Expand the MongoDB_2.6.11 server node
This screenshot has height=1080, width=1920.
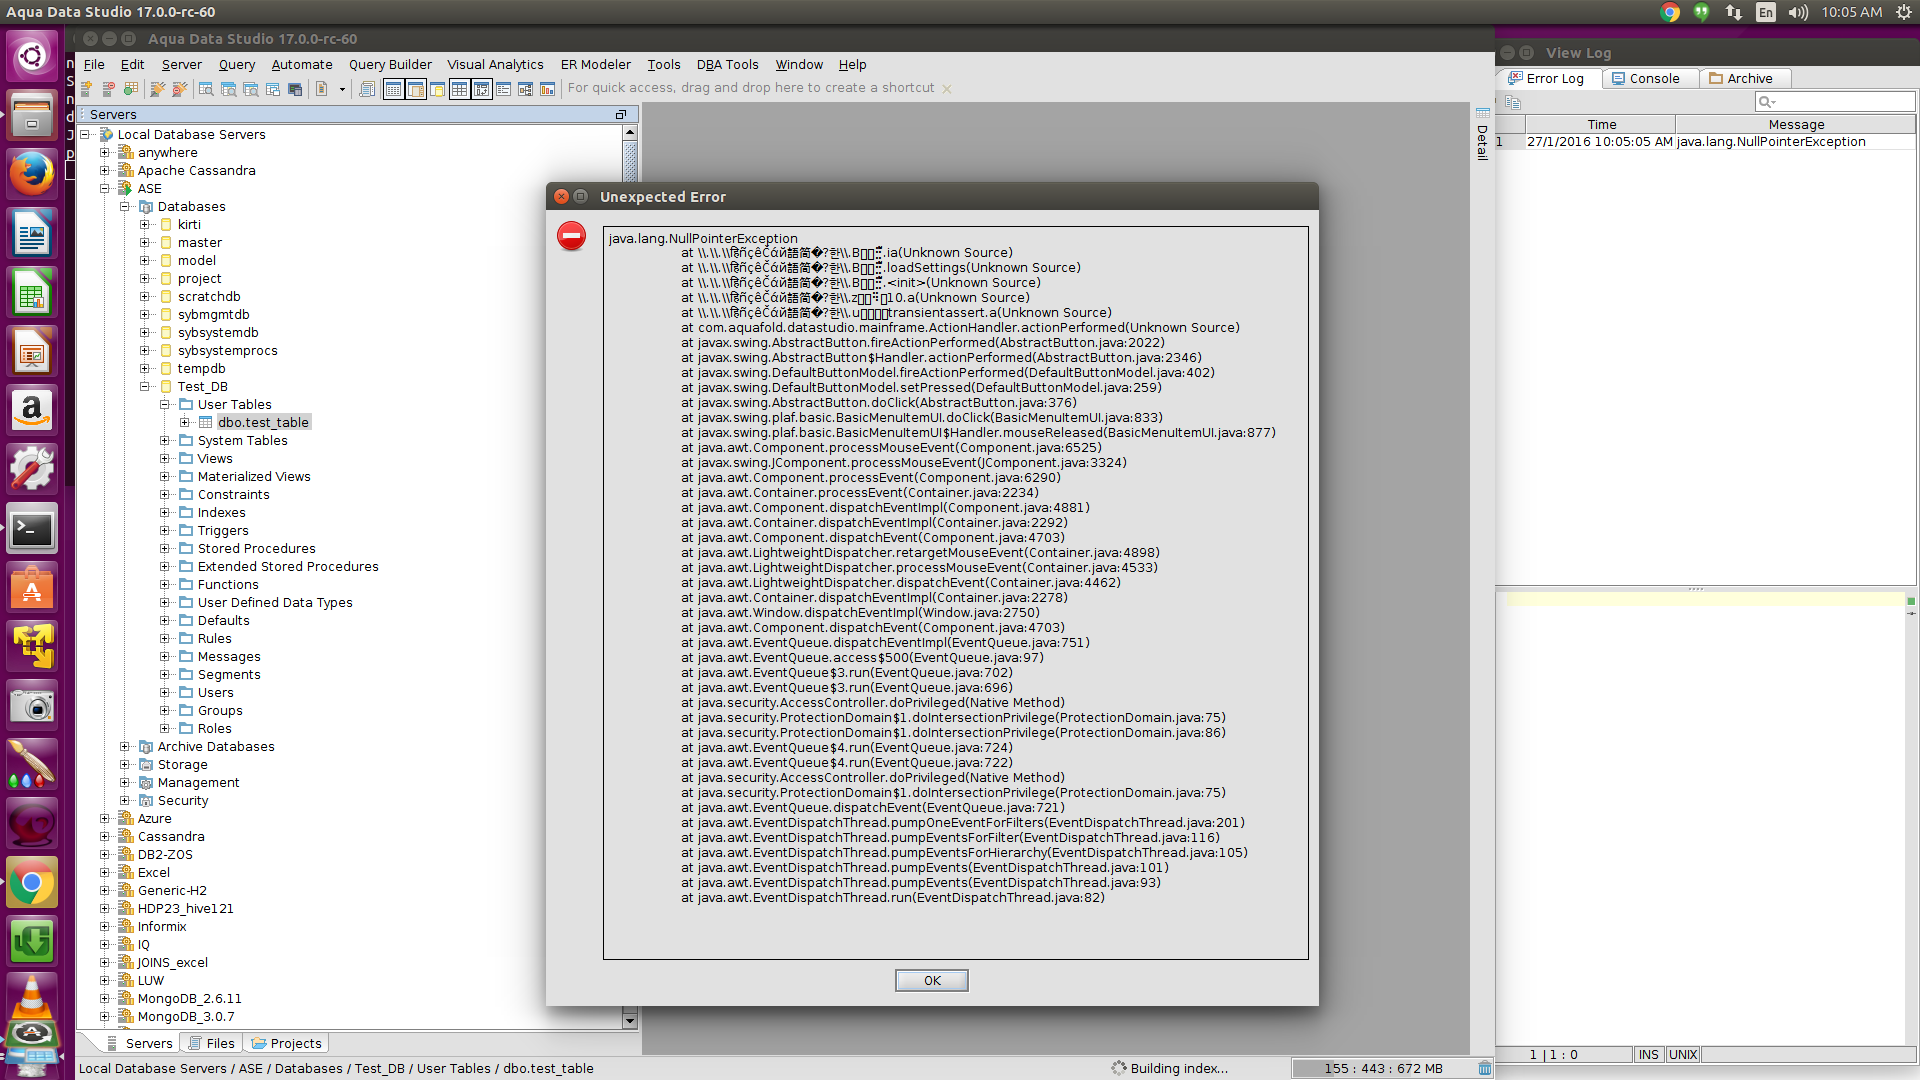(105, 998)
